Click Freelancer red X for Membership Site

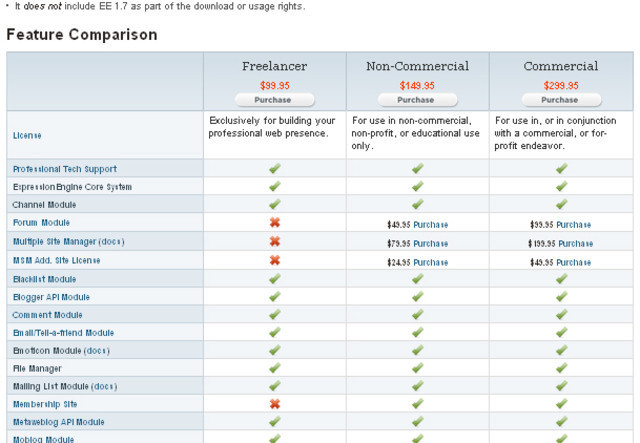click(275, 404)
